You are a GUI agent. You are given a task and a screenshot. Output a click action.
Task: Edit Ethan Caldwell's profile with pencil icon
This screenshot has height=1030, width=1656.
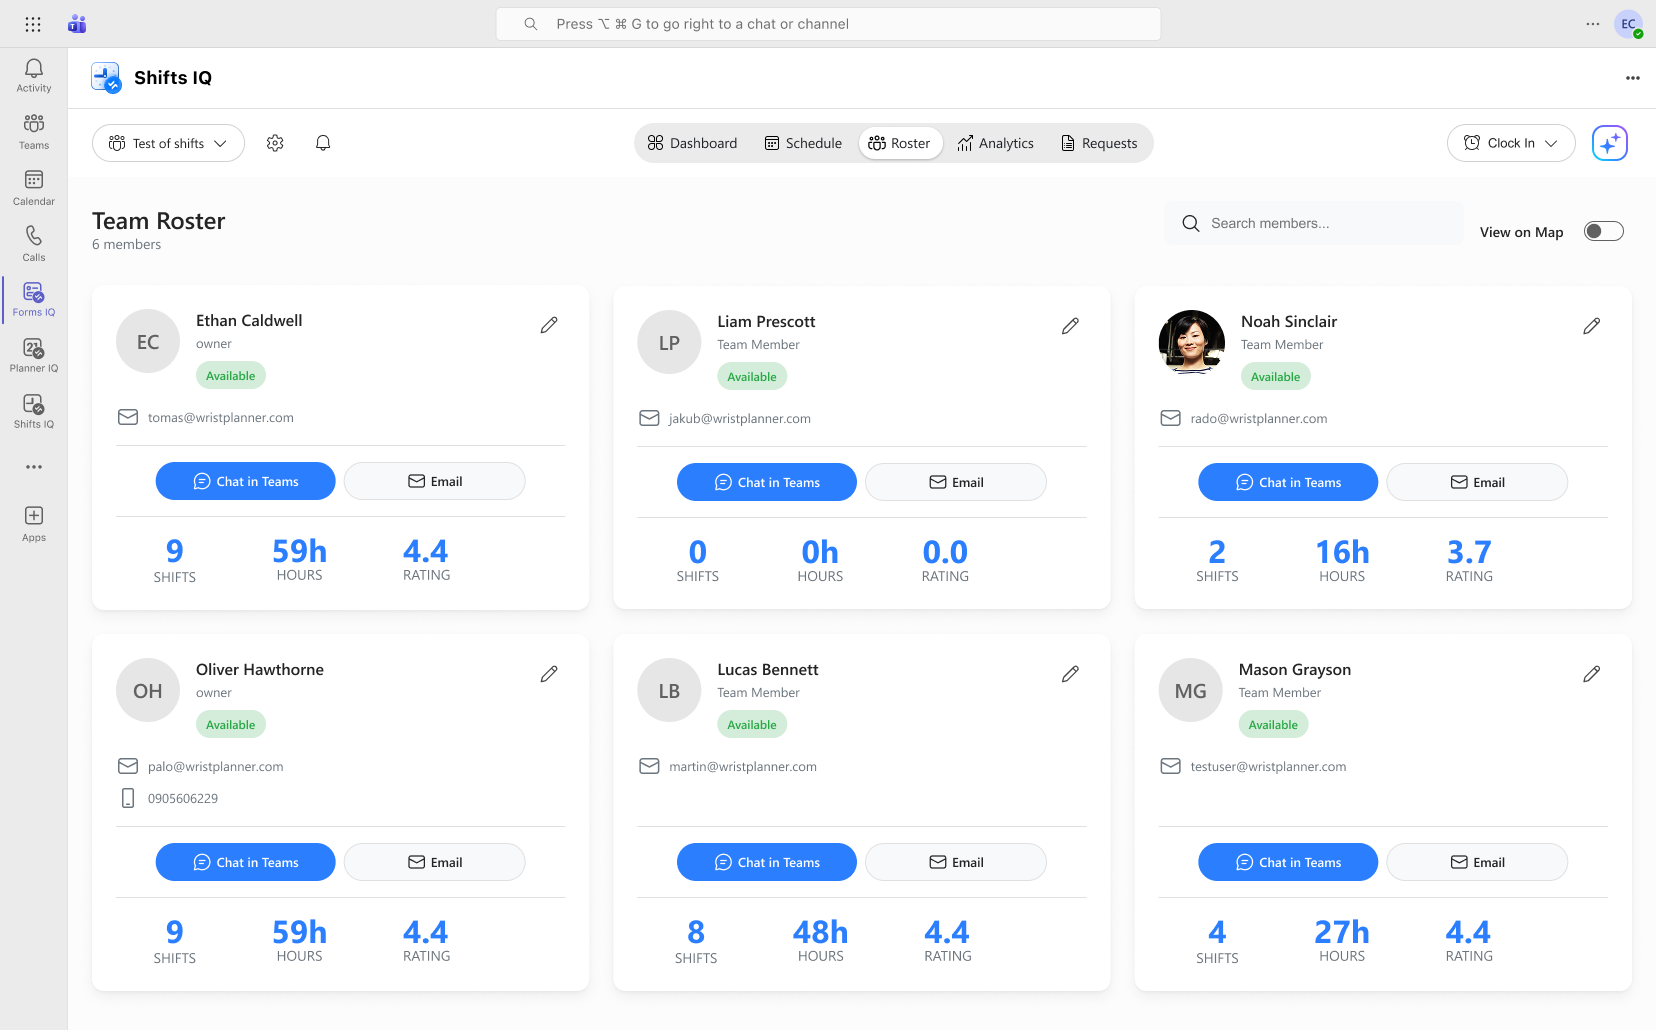point(549,325)
